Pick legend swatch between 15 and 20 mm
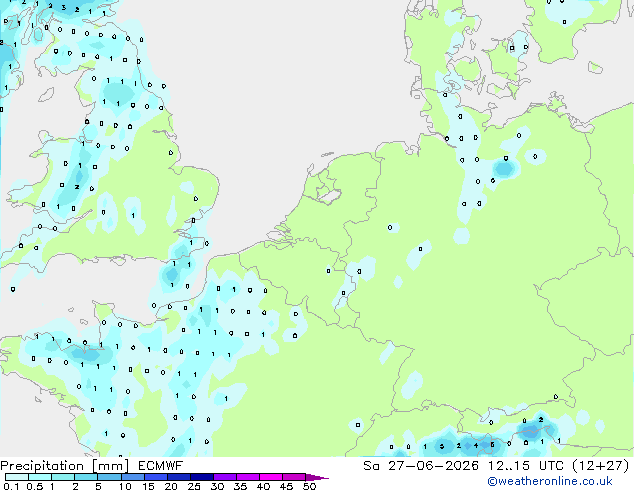 [155, 477]
